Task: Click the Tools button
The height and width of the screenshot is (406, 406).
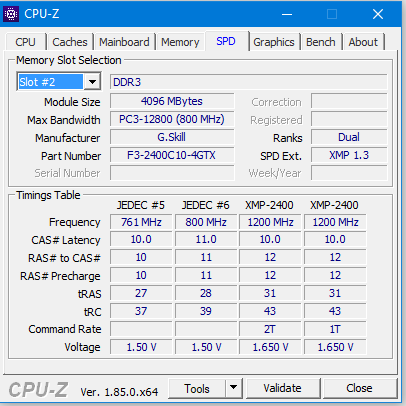Action: click(x=197, y=388)
